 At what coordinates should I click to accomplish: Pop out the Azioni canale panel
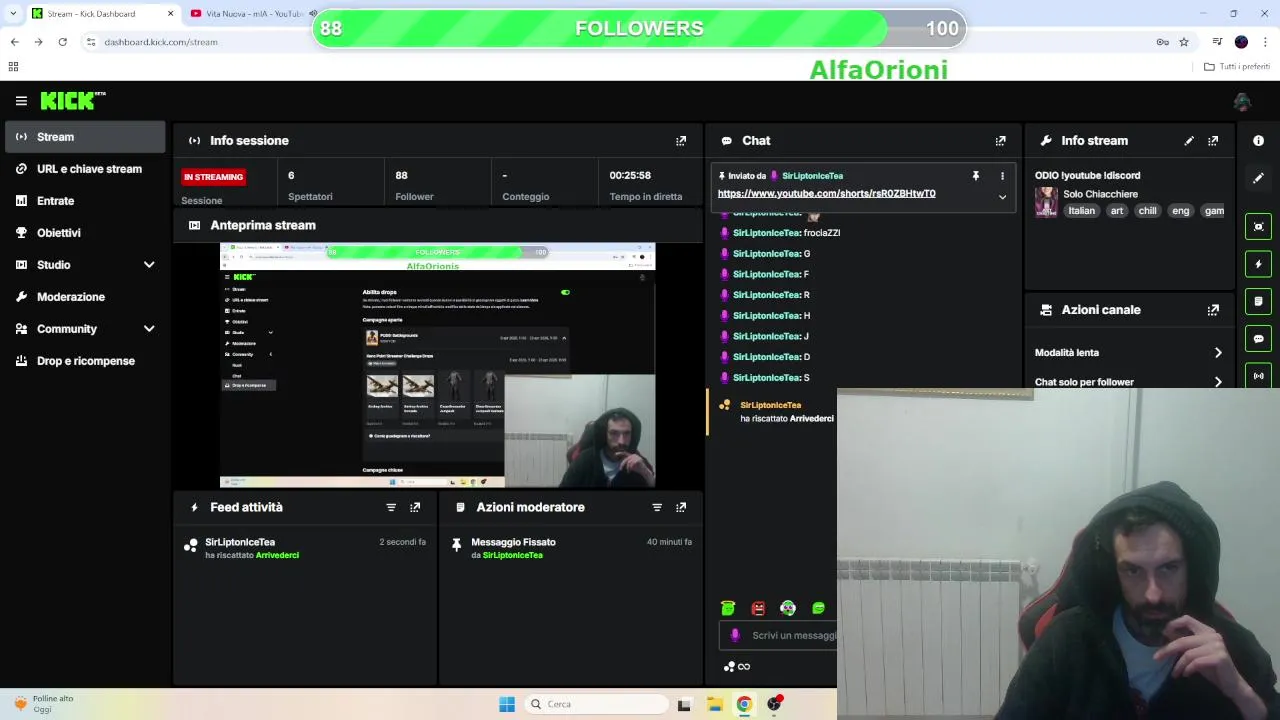click(x=1213, y=310)
